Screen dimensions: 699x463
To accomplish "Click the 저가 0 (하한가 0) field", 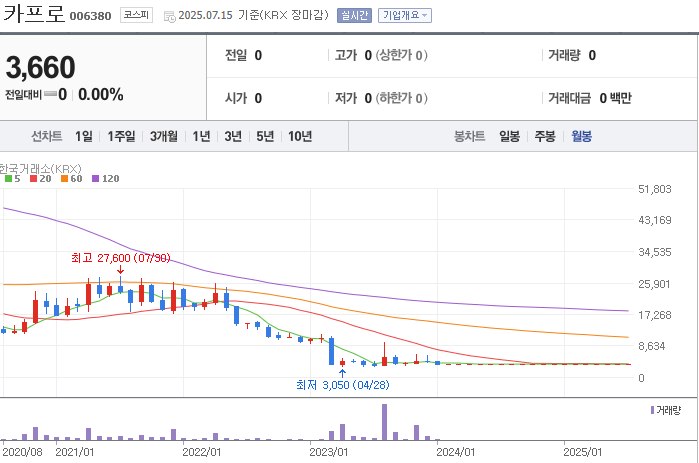I will [x=381, y=98].
